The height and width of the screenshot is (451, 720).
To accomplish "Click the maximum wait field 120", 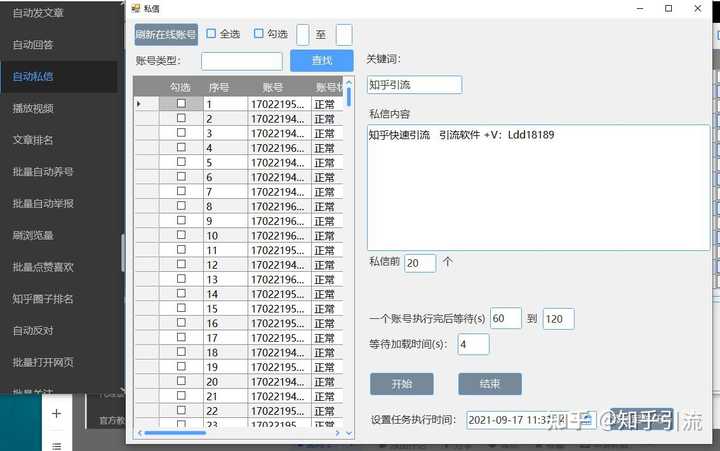I will pyautogui.click(x=558, y=319).
